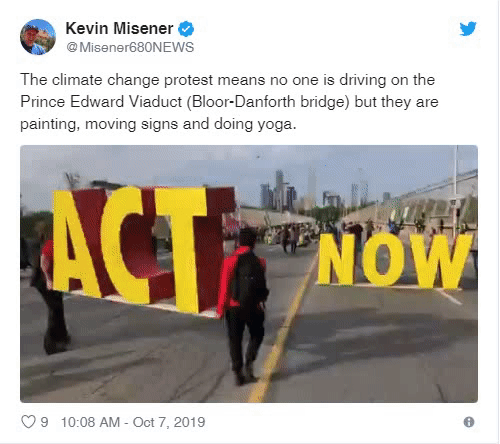
Task: Click the like count number 9
Action: click(x=44, y=422)
